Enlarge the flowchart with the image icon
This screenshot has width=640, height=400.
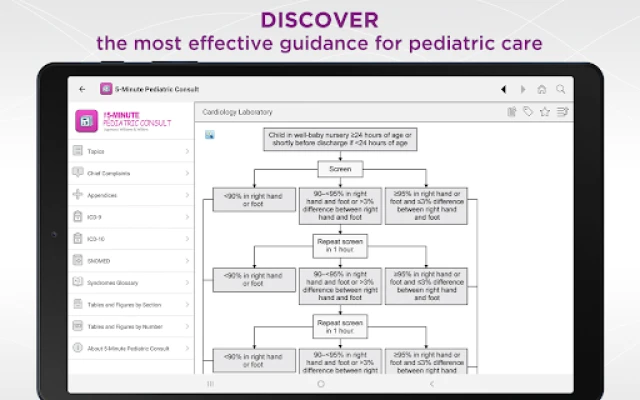209,135
